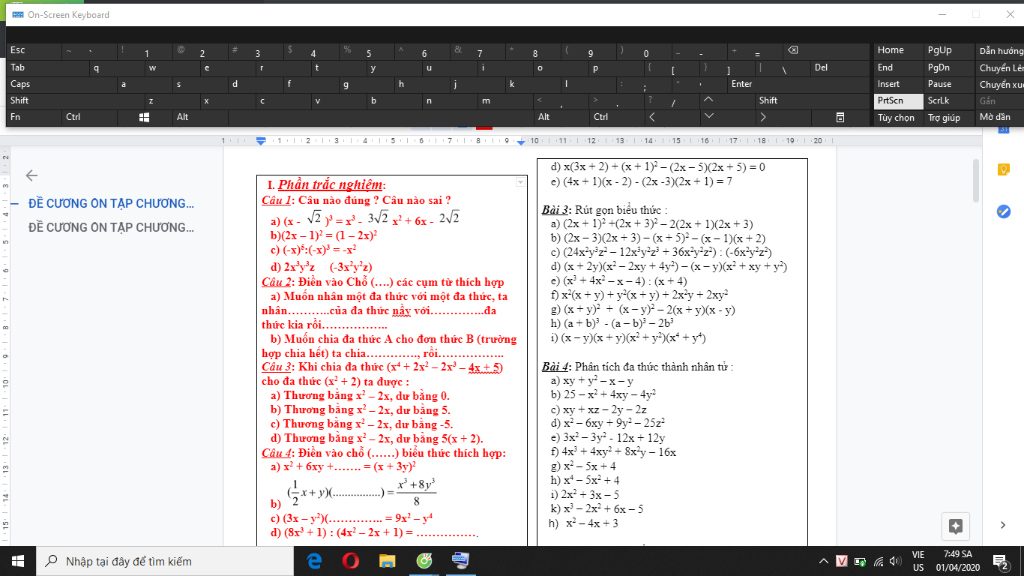Screen dimensions: 1024x576
Task: Select On-Screen Keyboard icon in taskbar
Action: (460, 561)
